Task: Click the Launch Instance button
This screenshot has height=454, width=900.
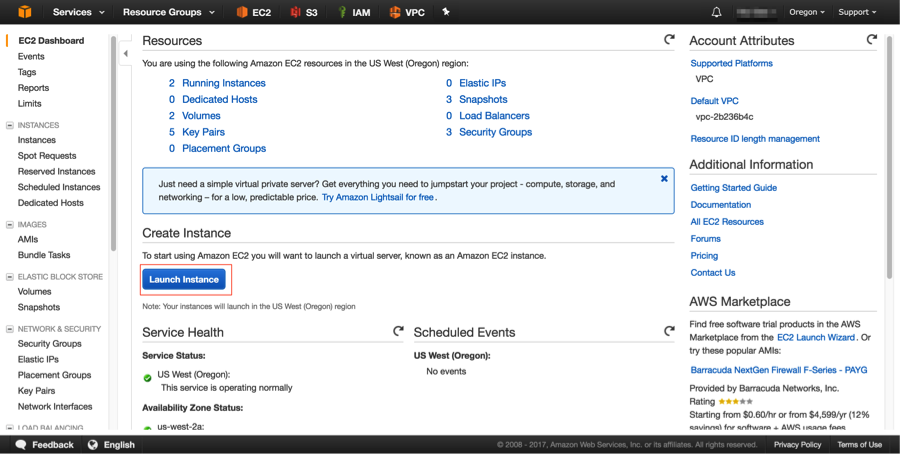Action: [184, 279]
